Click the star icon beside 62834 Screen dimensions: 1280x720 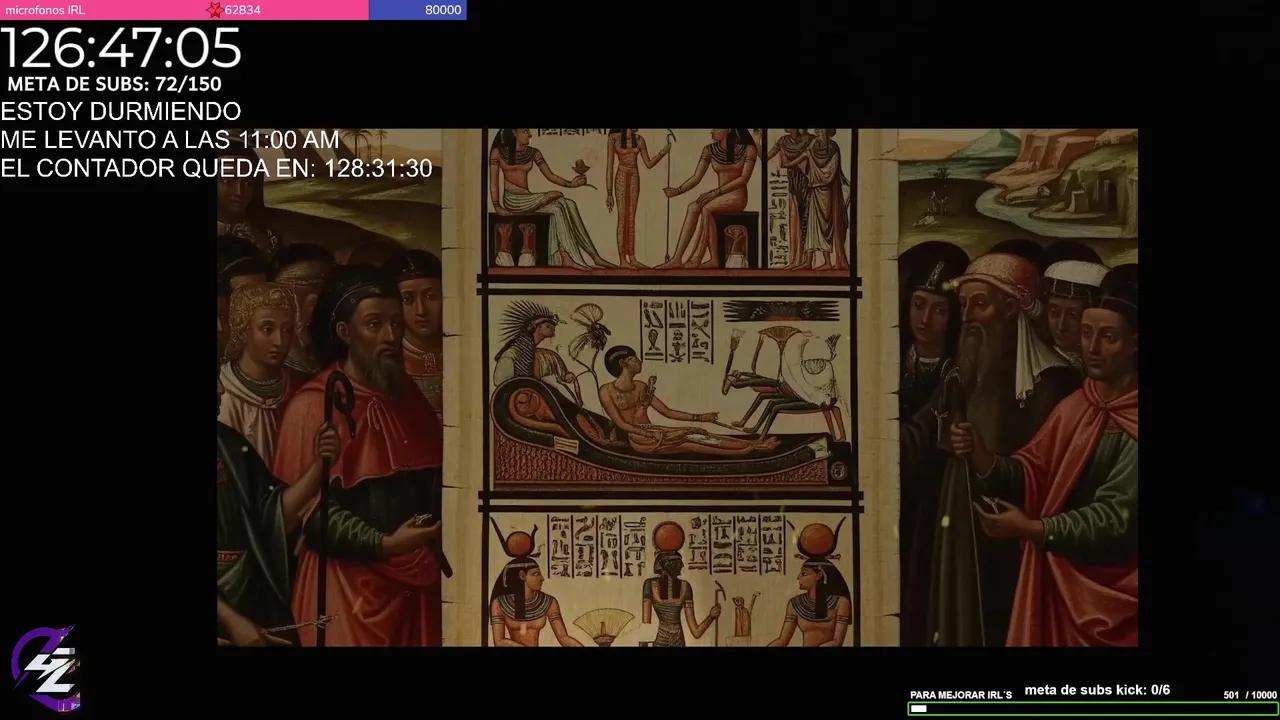tap(214, 10)
